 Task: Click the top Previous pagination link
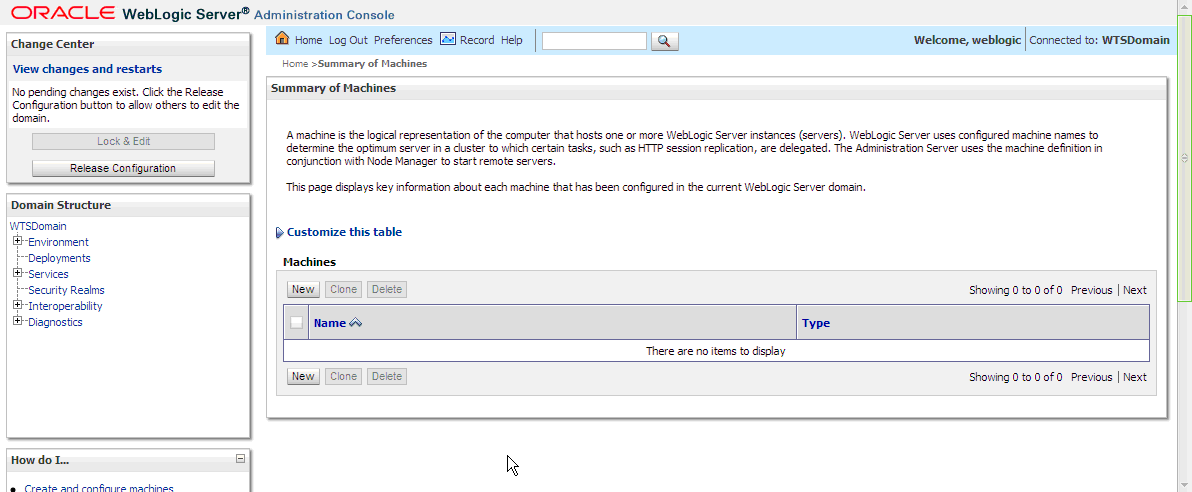point(1092,290)
